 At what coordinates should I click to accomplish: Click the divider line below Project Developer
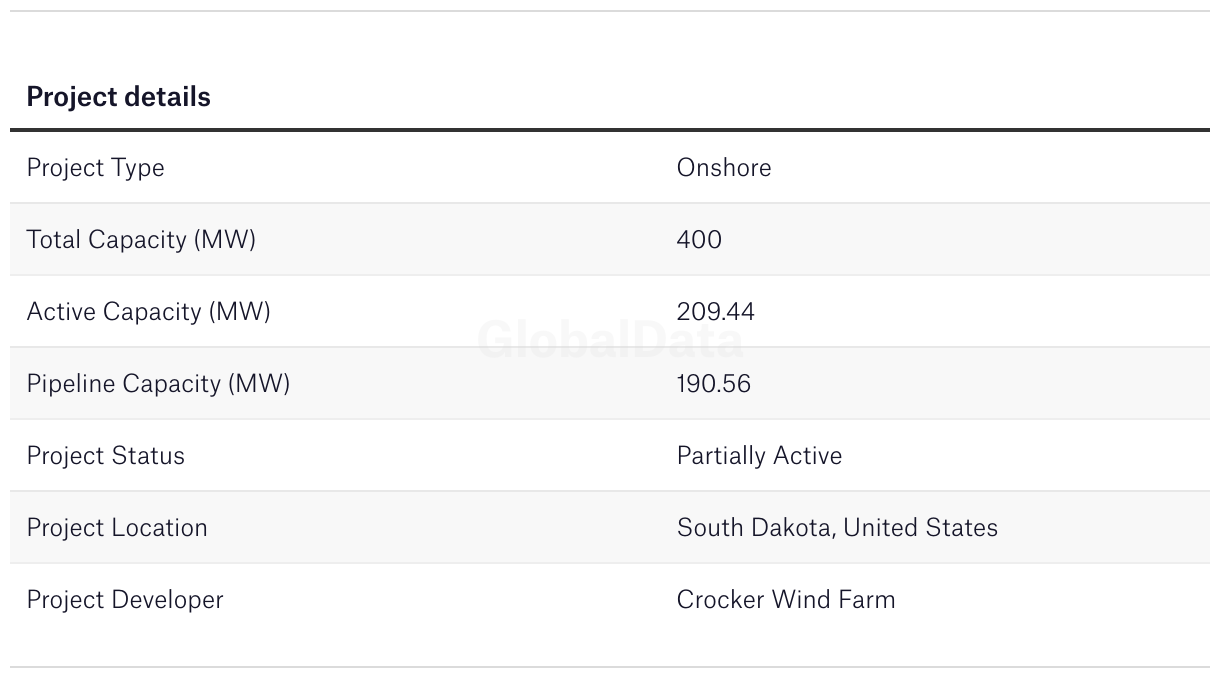point(610,667)
